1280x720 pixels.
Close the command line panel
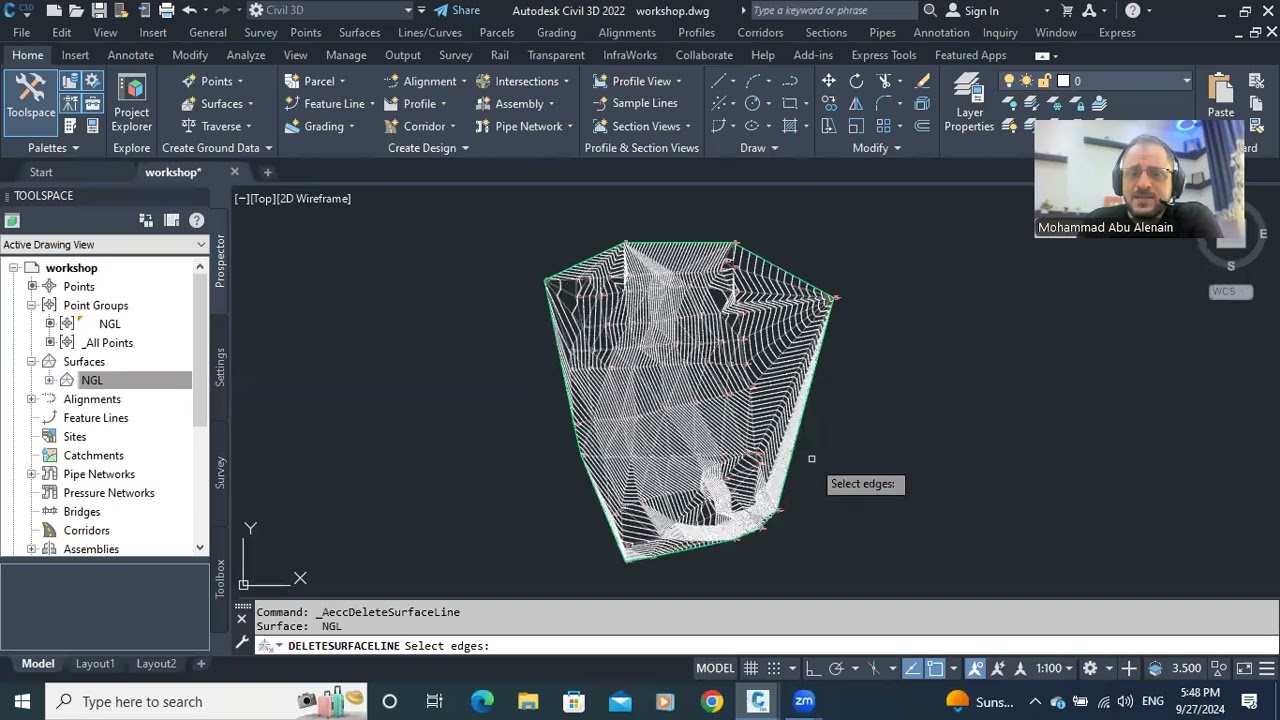[x=241, y=619]
